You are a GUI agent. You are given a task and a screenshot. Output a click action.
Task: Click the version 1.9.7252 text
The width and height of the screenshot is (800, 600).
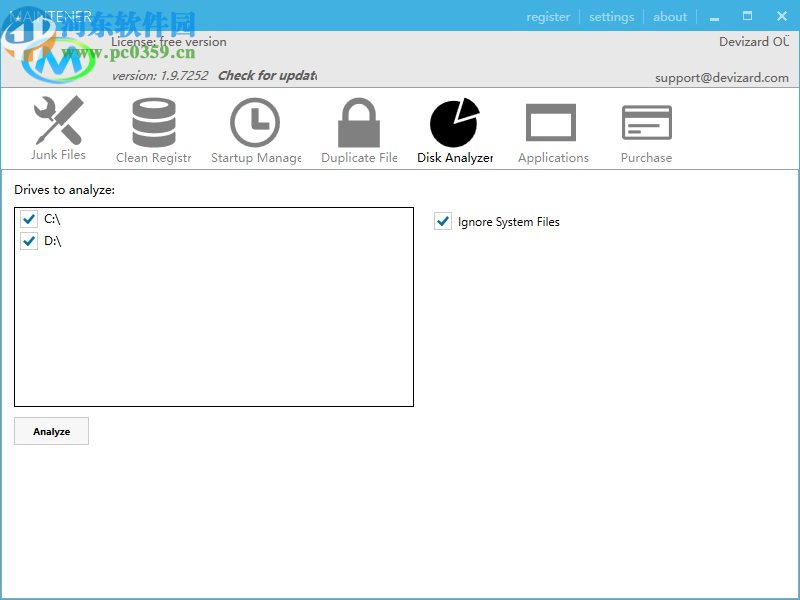pyautogui.click(x=160, y=76)
